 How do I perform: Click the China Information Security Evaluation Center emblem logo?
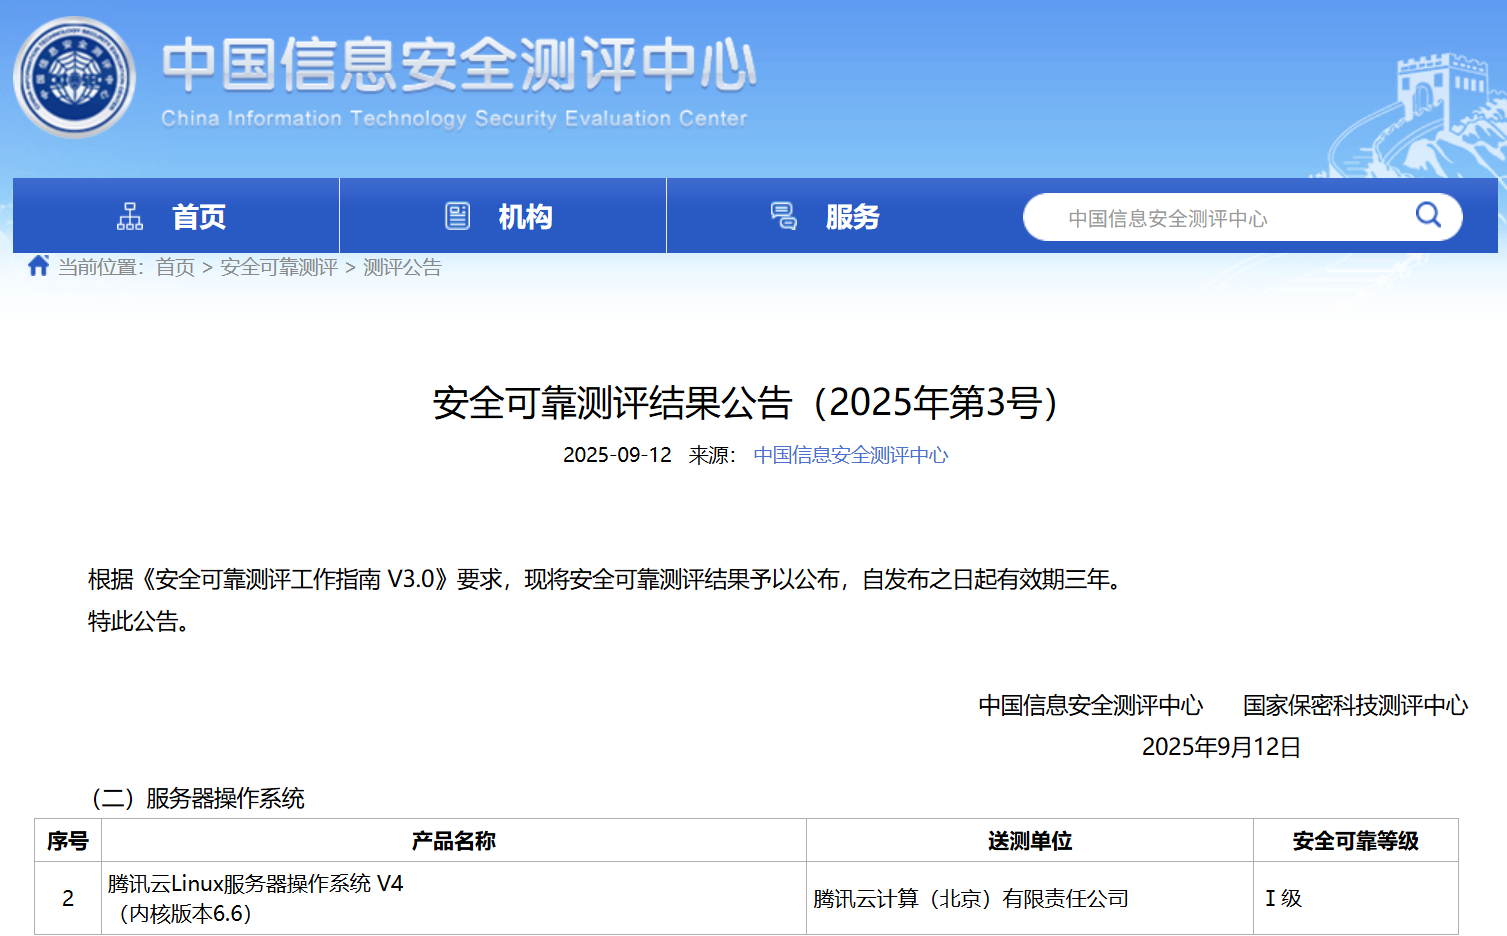(74, 77)
